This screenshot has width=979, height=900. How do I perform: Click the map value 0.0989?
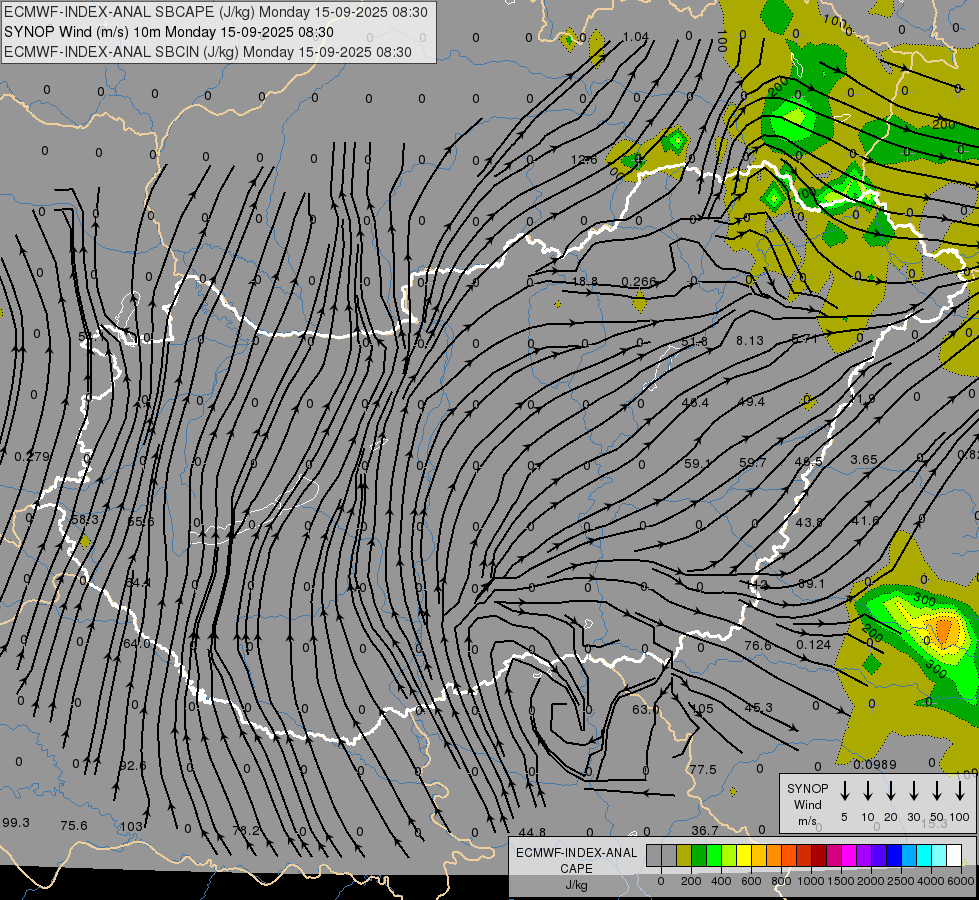click(x=875, y=764)
